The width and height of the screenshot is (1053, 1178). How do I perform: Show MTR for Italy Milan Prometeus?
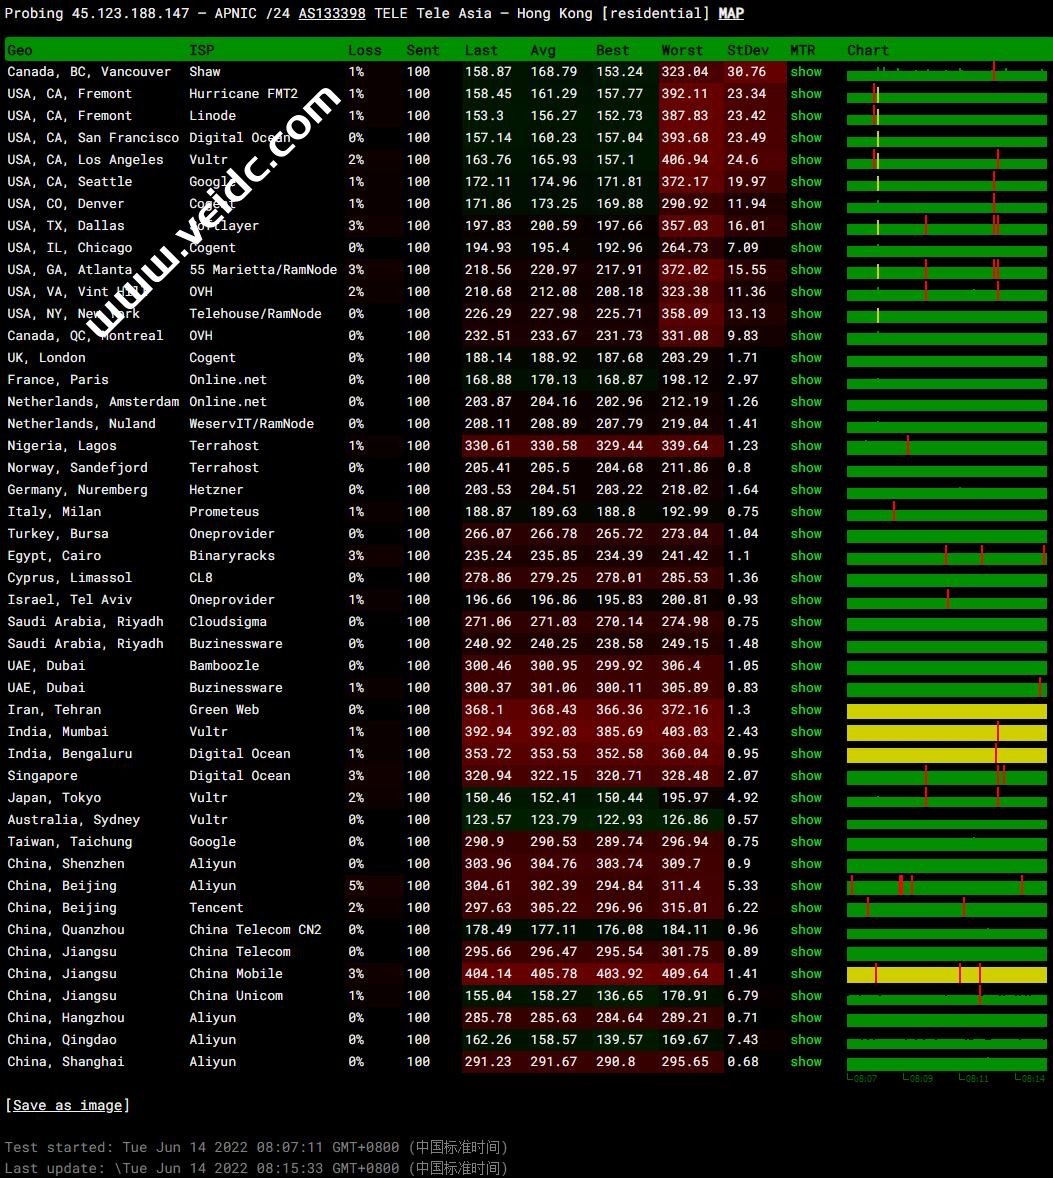[806, 512]
